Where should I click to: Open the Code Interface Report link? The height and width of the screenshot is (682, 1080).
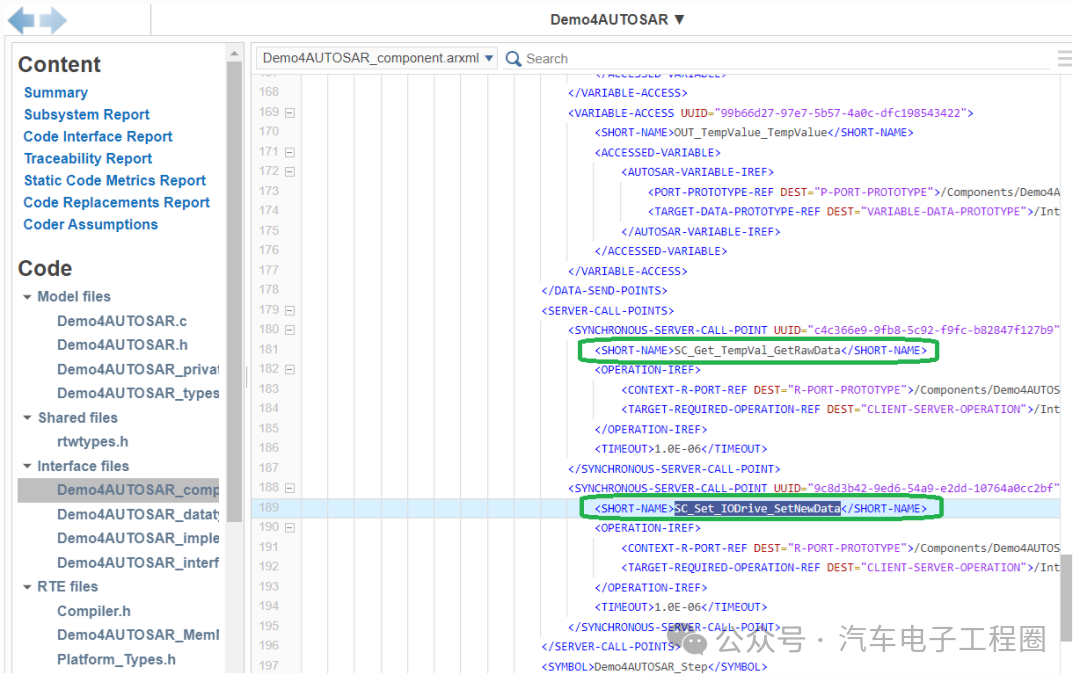pyautogui.click(x=98, y=136)
